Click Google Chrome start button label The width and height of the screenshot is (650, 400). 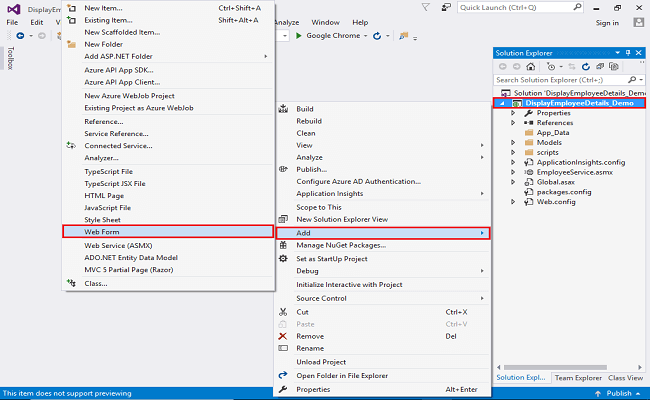[333, 36]
